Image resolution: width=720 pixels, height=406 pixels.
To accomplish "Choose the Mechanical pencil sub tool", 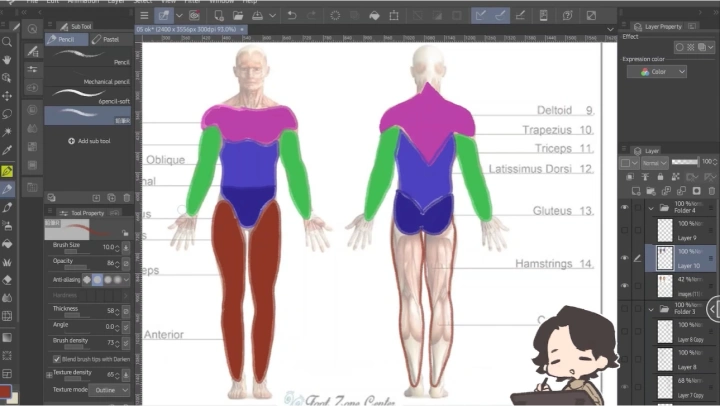I will click(88, 78).
